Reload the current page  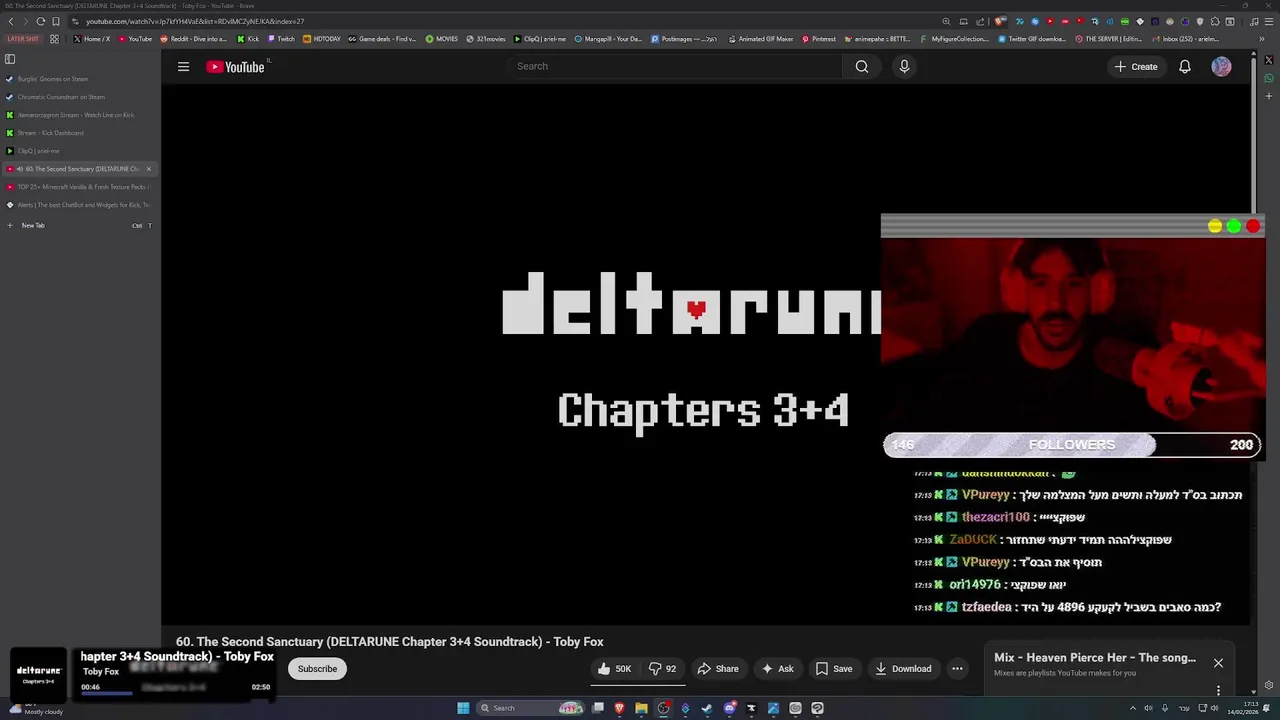[x=40, y=21]
